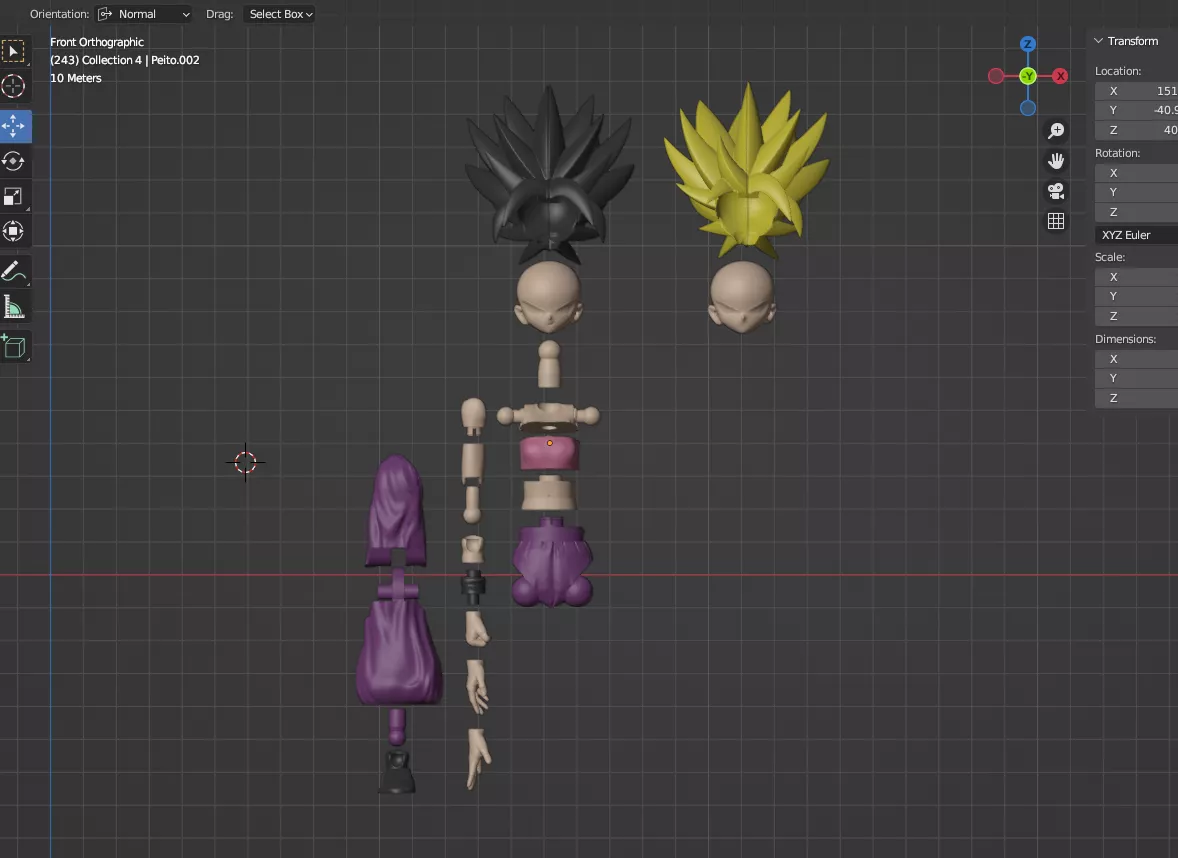Select the head beneath black hair
The width and height of the screenshot is (1178, 858).
548,297
